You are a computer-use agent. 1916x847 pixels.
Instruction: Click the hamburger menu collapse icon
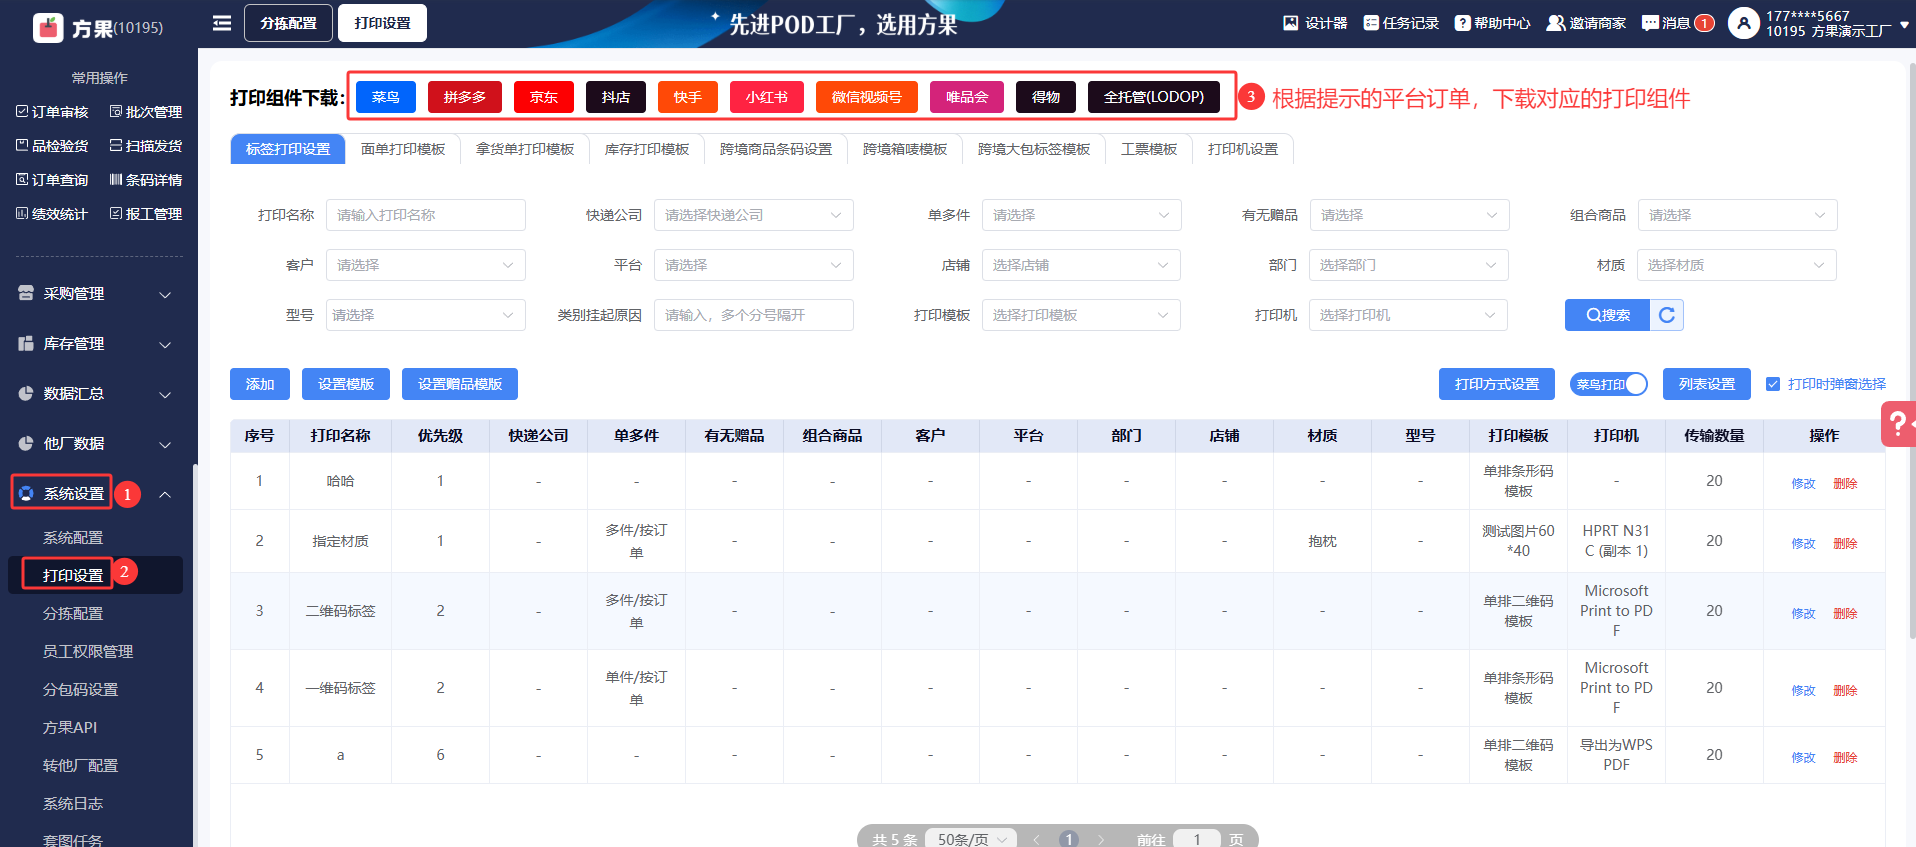point(222,23)
